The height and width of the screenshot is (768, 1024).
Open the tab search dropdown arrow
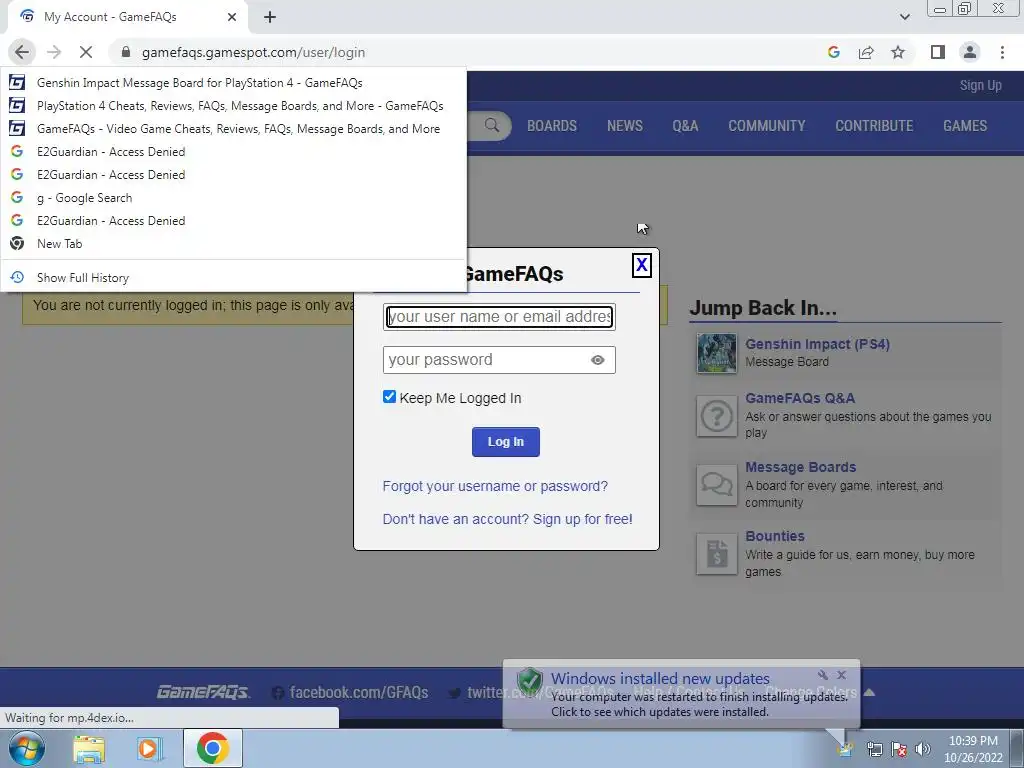click(904, 17)
